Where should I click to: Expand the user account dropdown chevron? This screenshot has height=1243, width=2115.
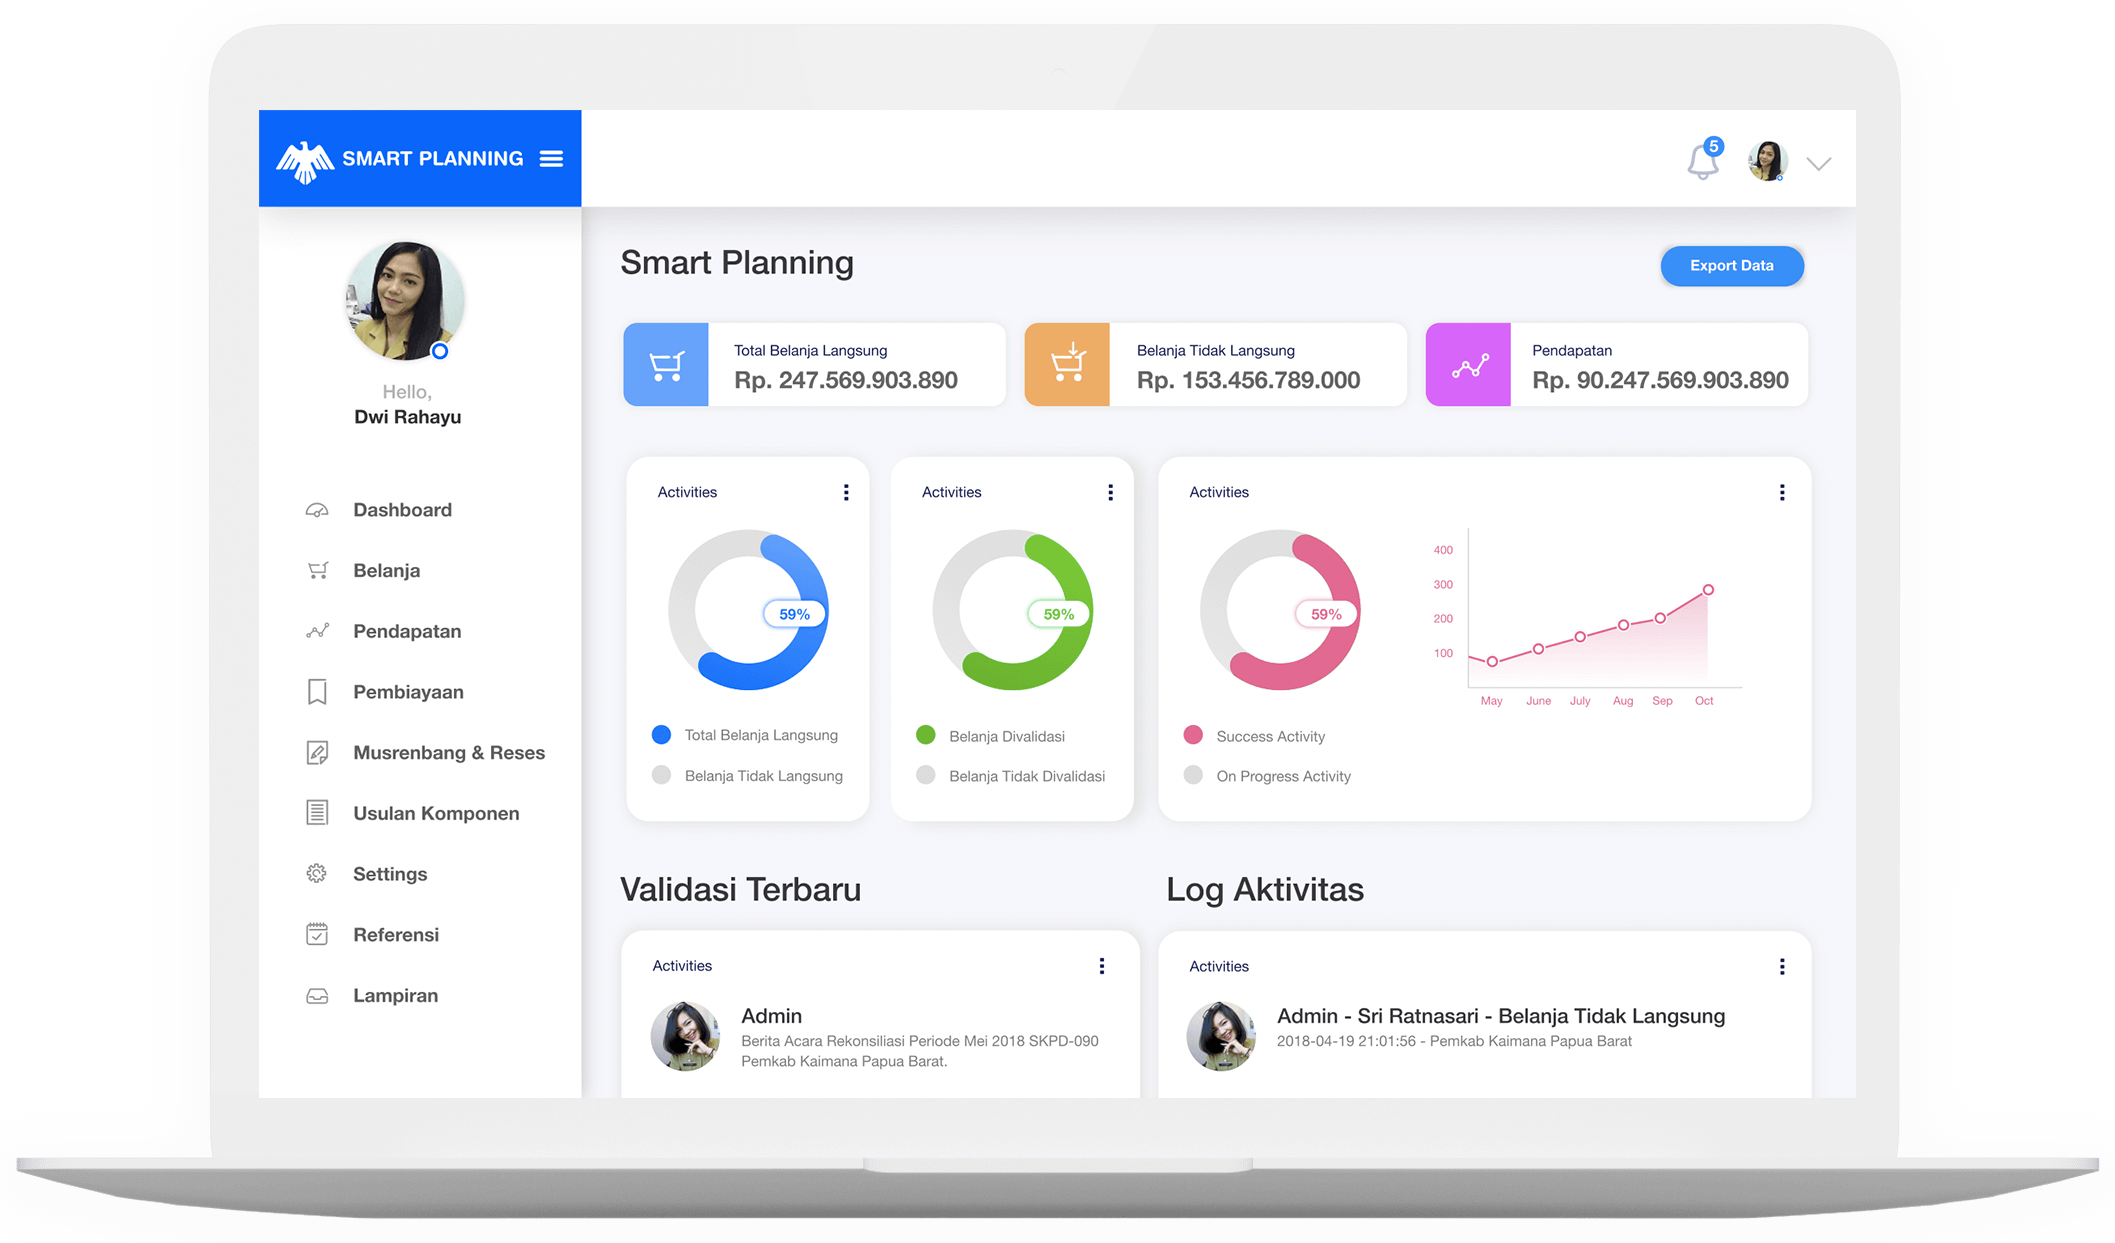click(x=1819, y=164)
